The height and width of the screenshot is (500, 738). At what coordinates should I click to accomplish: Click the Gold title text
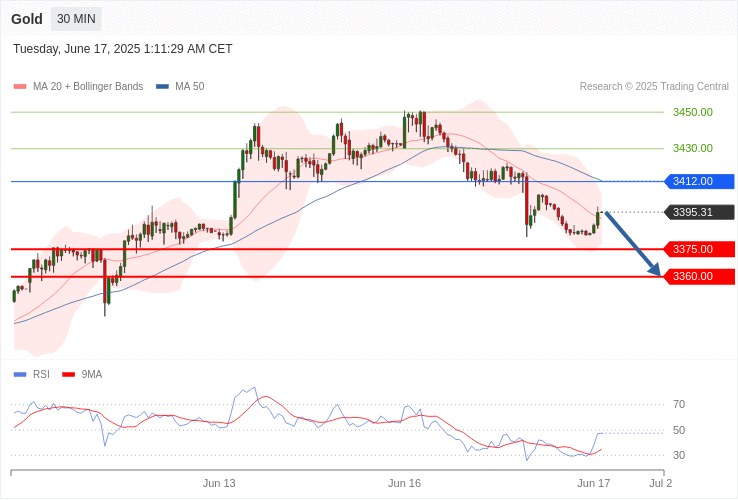click(x=27, y=19)
